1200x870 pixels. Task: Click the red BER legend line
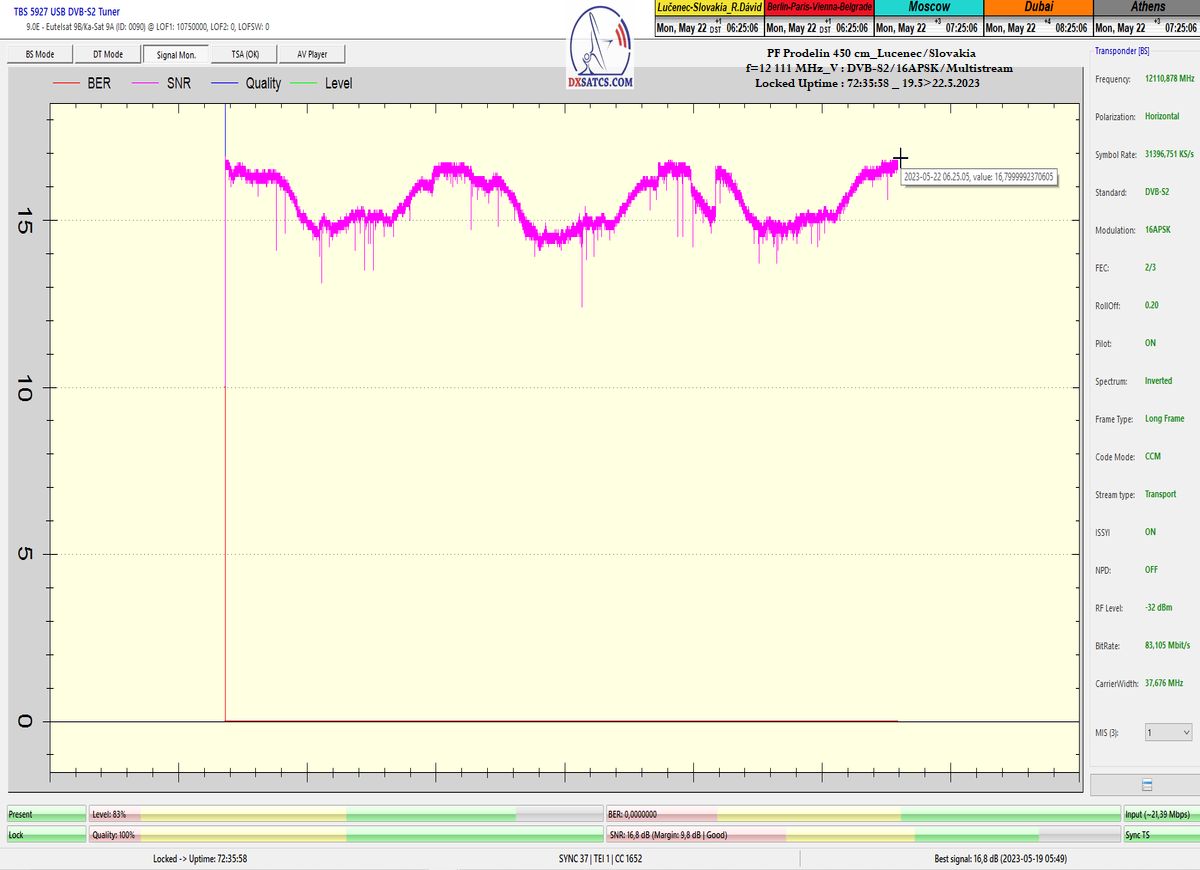[66, 83]
